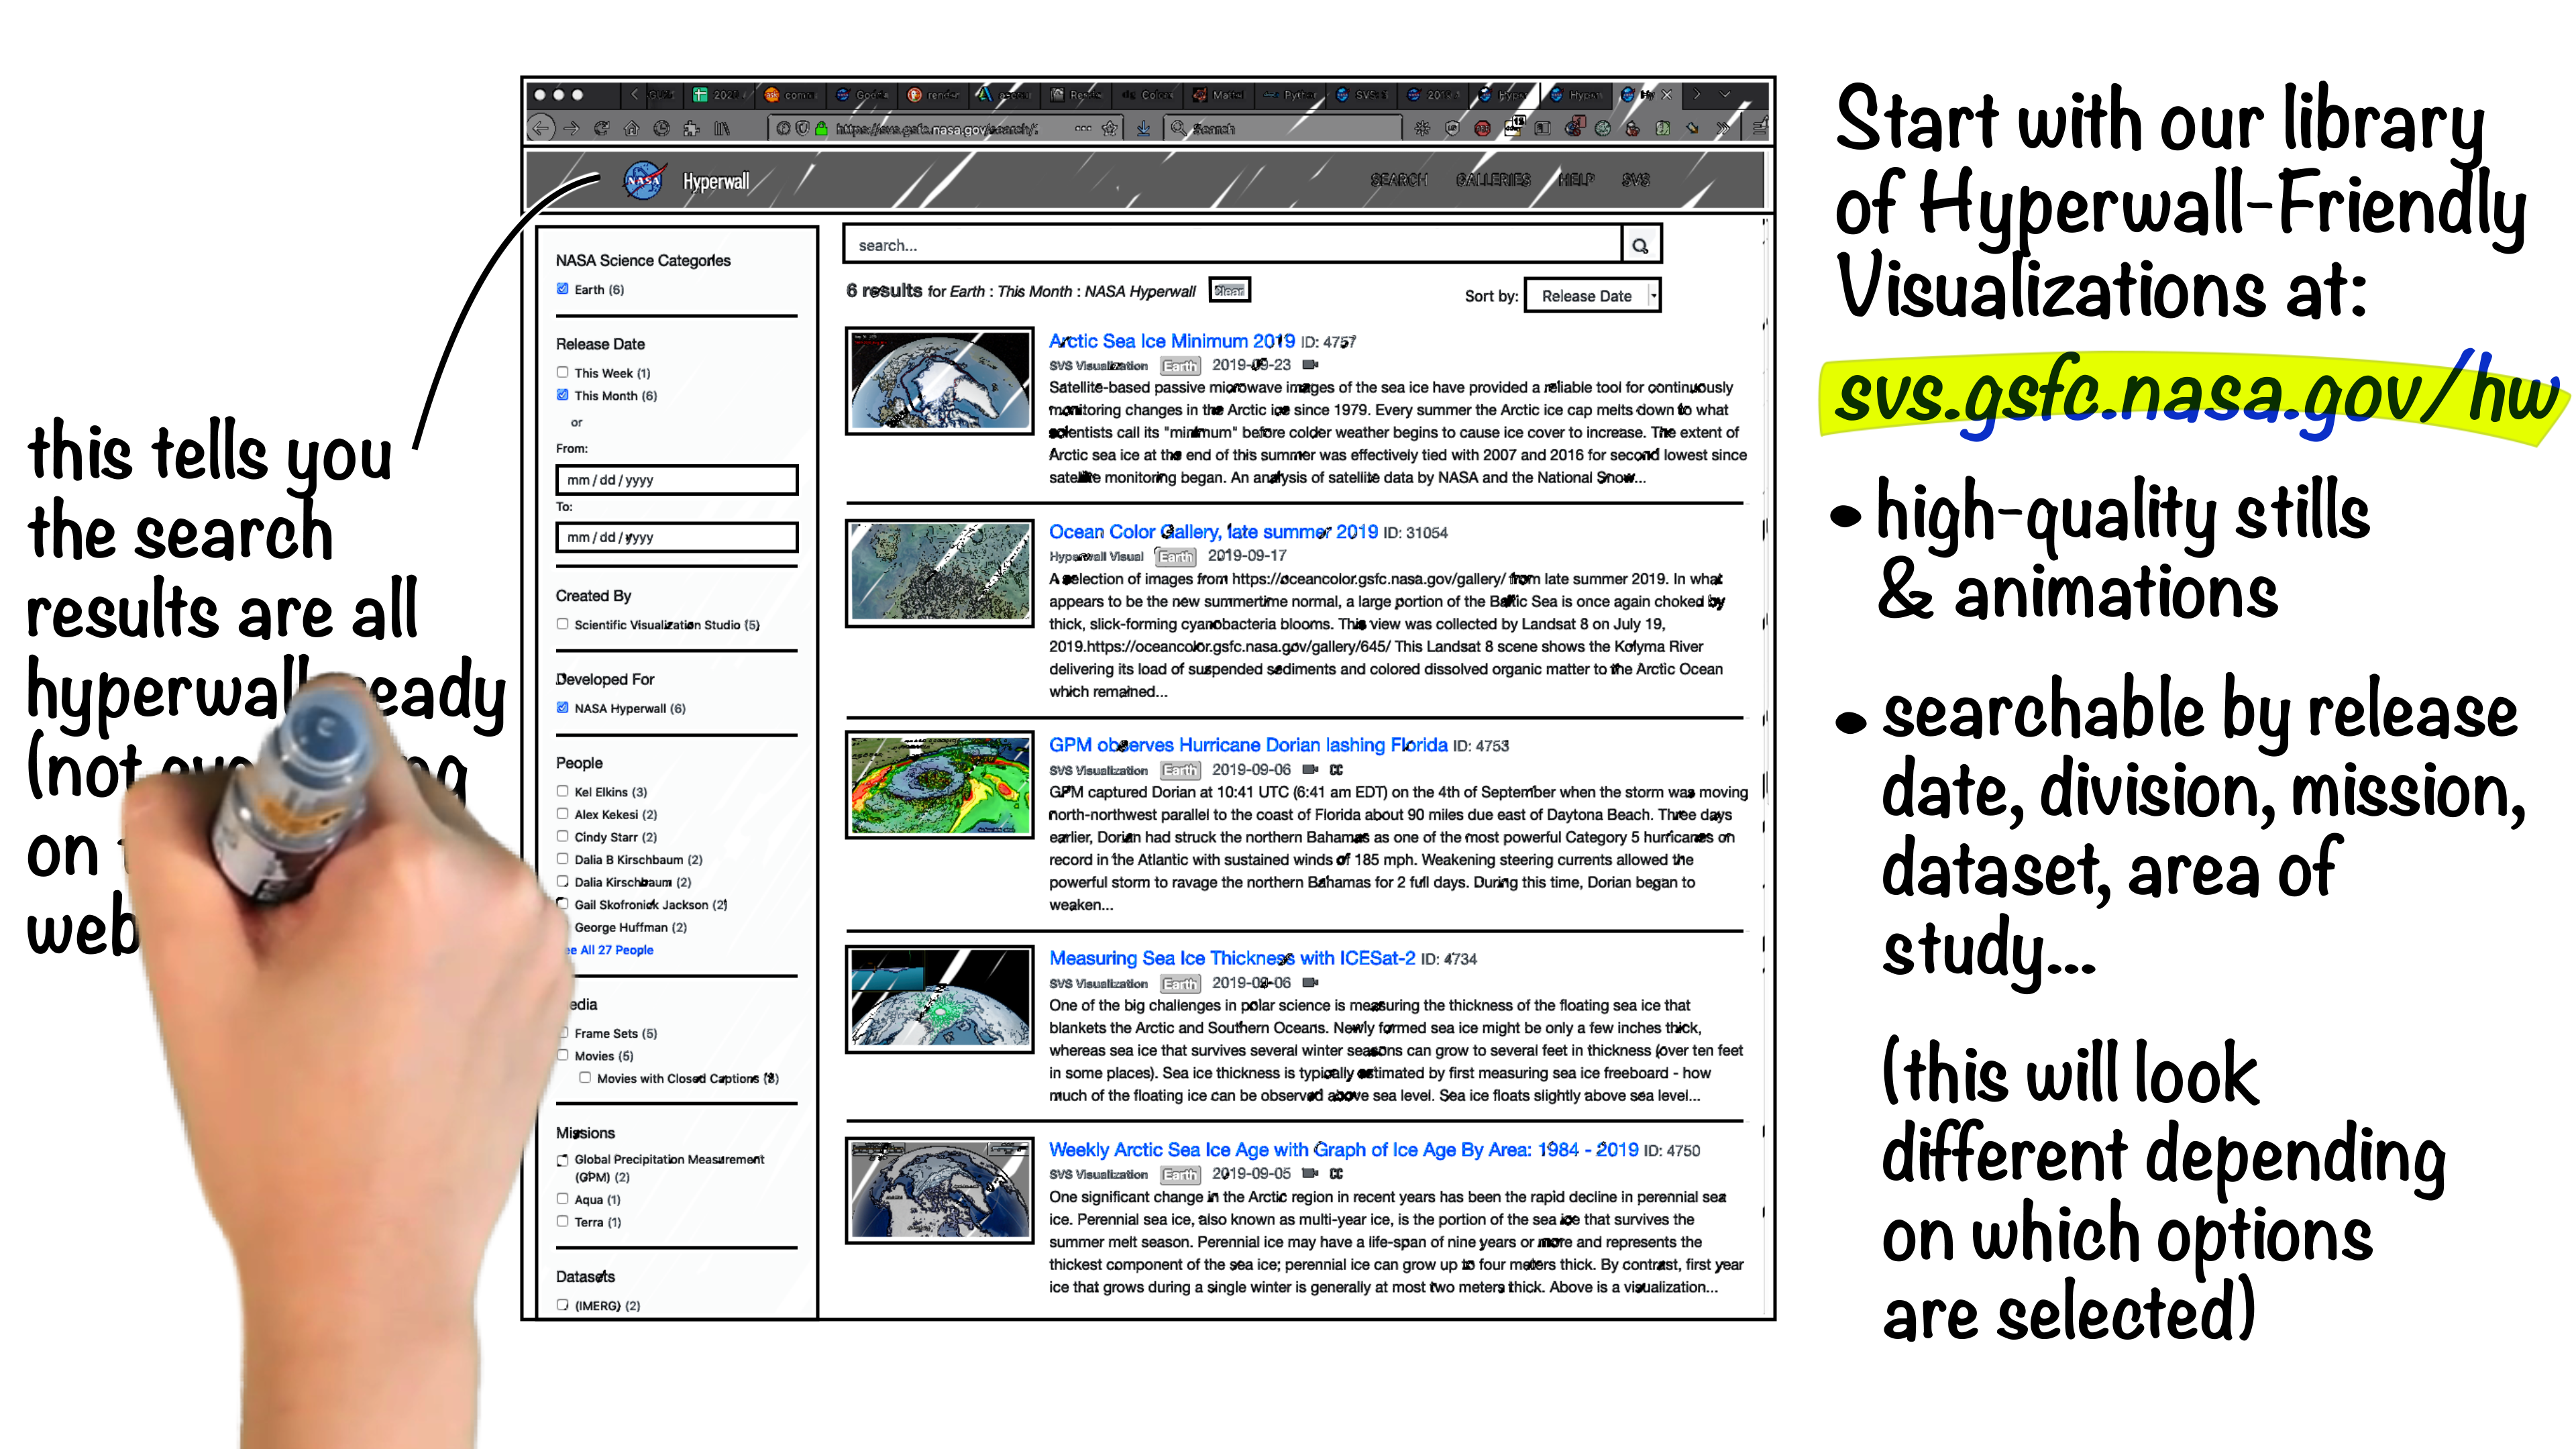
Task: Open the history clock icon in the toolbar
Action: [x=661, y=128]
